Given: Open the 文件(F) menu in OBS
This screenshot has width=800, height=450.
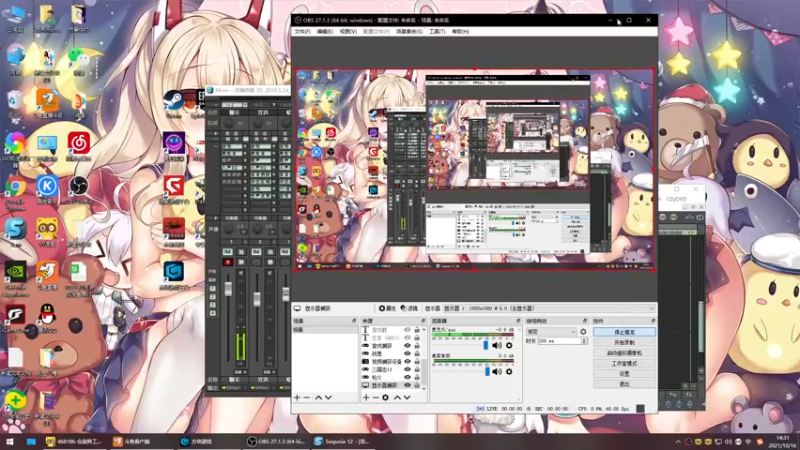Looking at the screenshot, I should (302, 32).
